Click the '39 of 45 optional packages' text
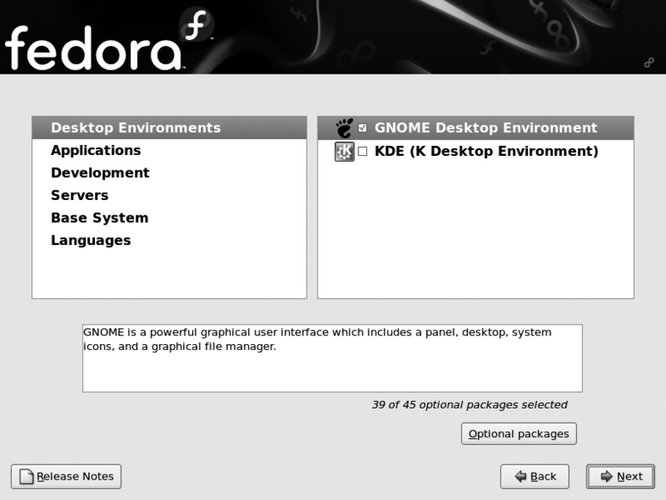Screen dimensions: 666x500 469,405
